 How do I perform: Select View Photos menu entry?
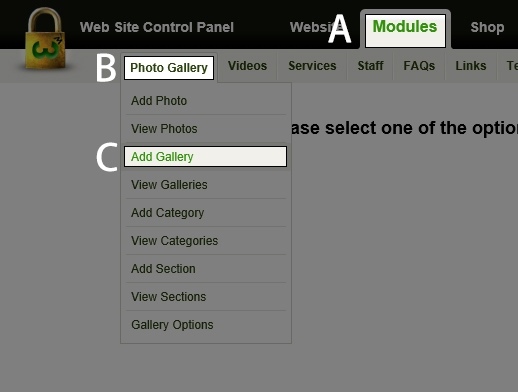(x=206, y=129)
